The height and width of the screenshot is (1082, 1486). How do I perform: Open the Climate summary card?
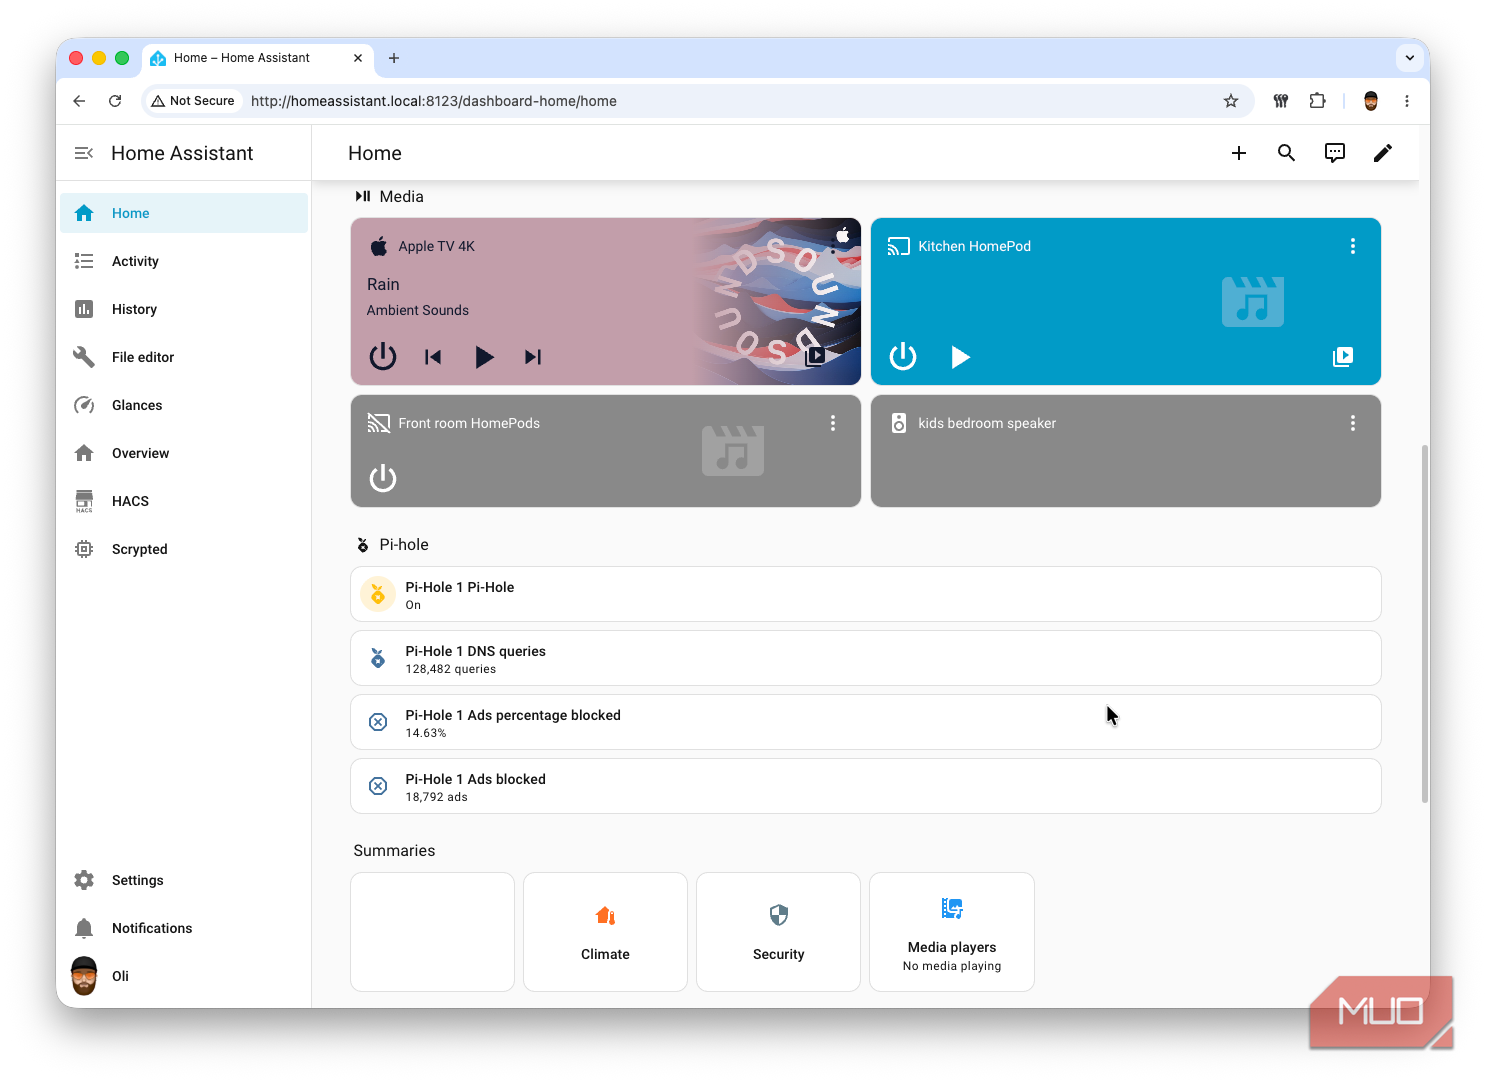pos(605,932)
